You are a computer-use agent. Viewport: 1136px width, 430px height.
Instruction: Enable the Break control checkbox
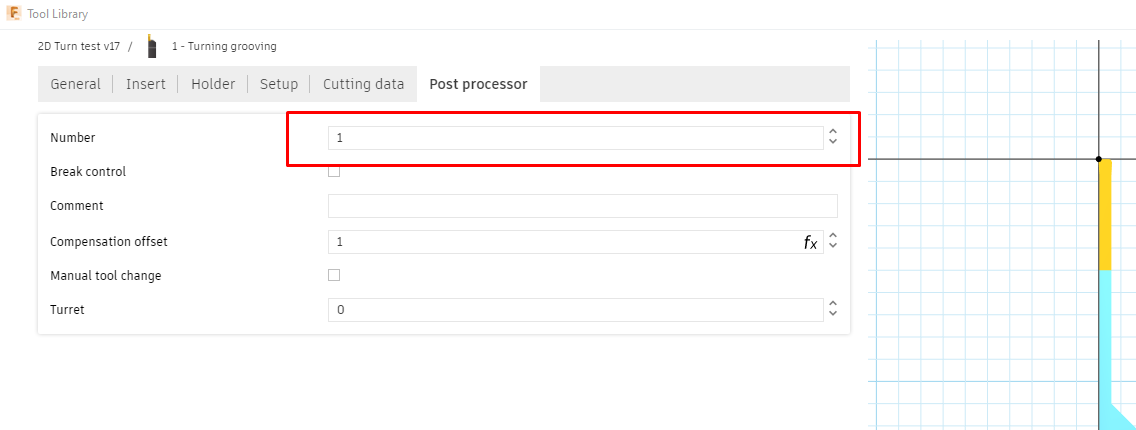334,171
